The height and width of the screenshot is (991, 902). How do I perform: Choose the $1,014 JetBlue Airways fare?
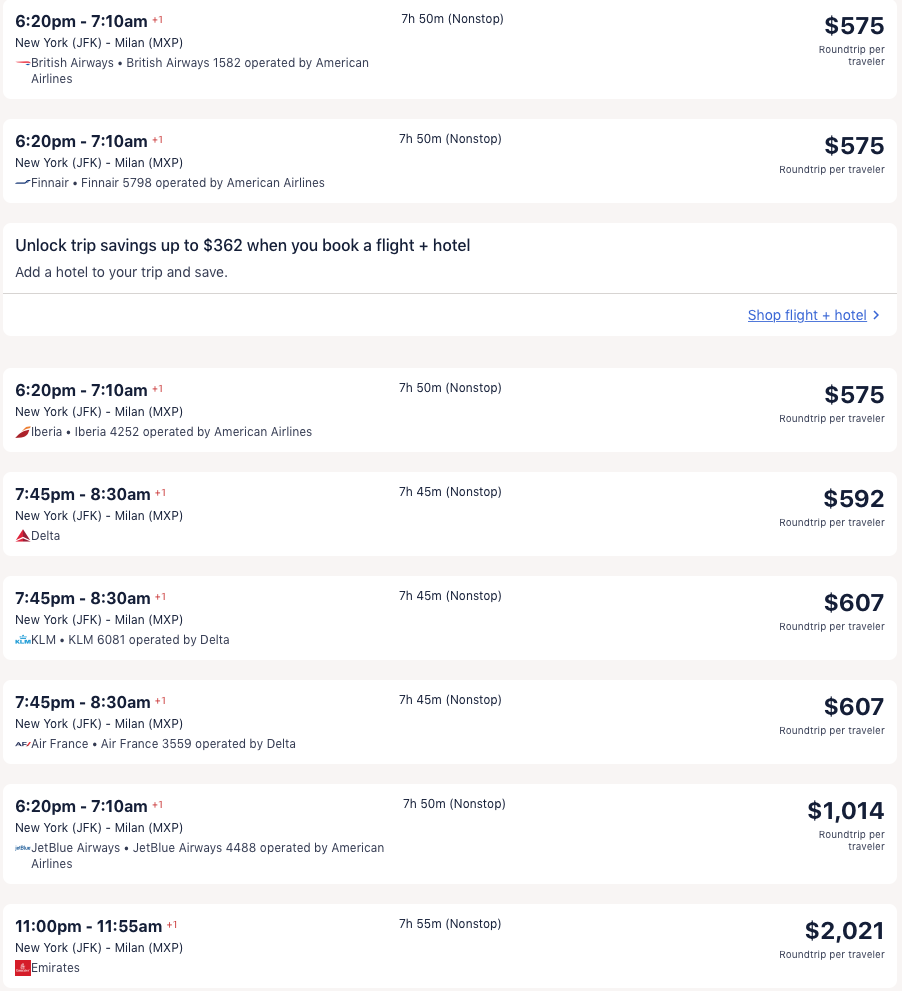pyautogui.click(x=846, y=810)
